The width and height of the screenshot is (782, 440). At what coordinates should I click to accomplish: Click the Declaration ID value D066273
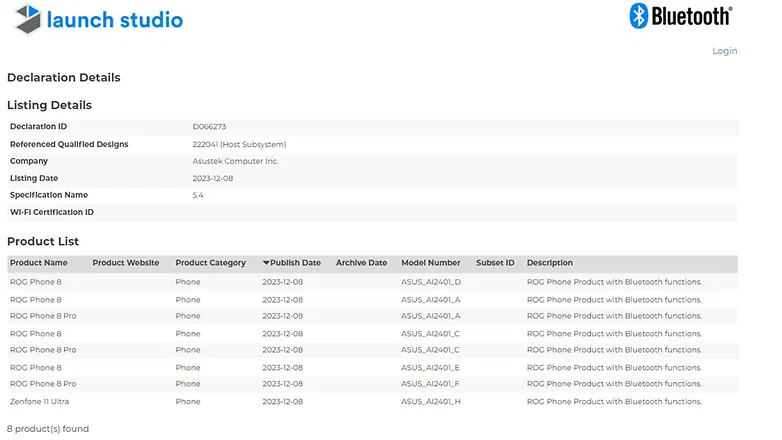click(x=209, y=127)
